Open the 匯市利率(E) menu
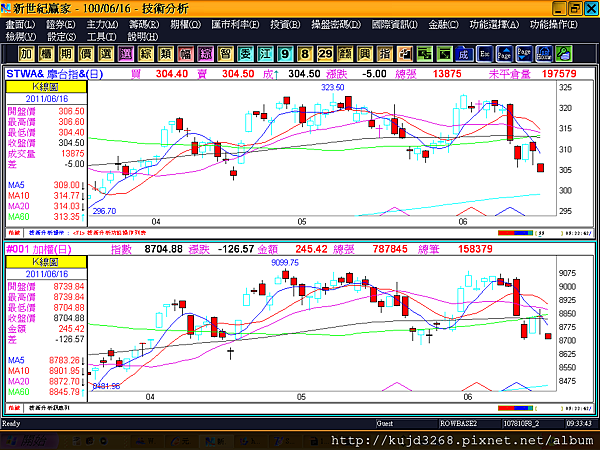 (x=235, y=25)
